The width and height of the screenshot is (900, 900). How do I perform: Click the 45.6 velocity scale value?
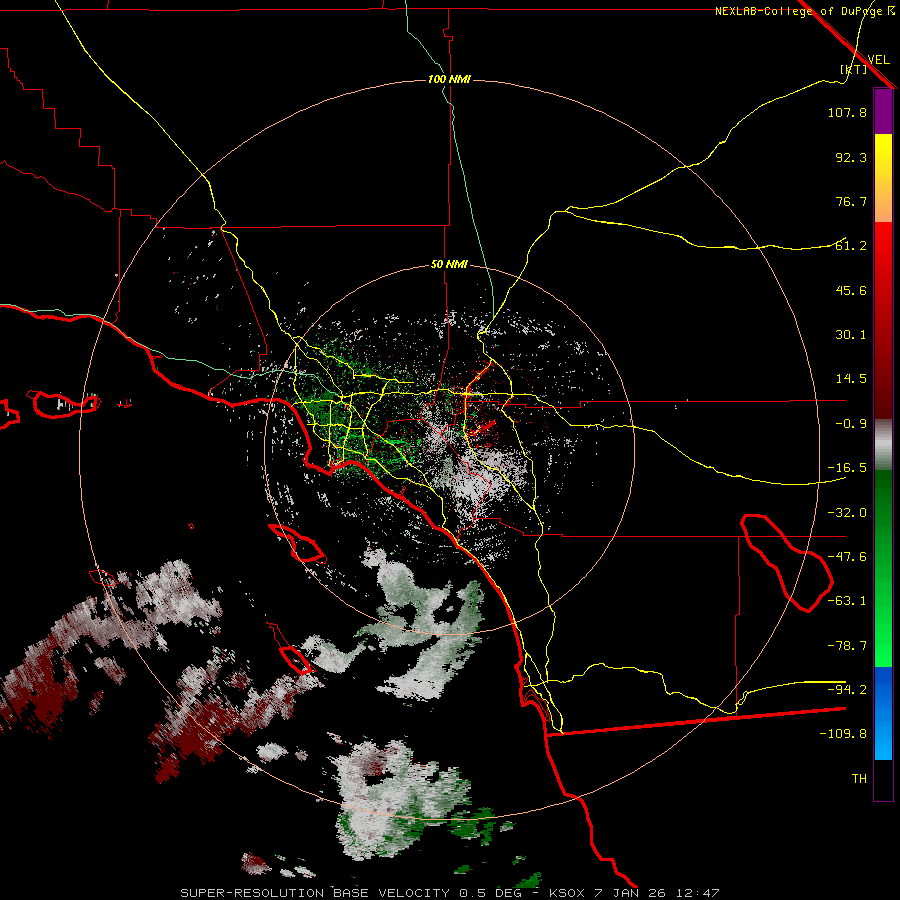[x=851, y=290]
